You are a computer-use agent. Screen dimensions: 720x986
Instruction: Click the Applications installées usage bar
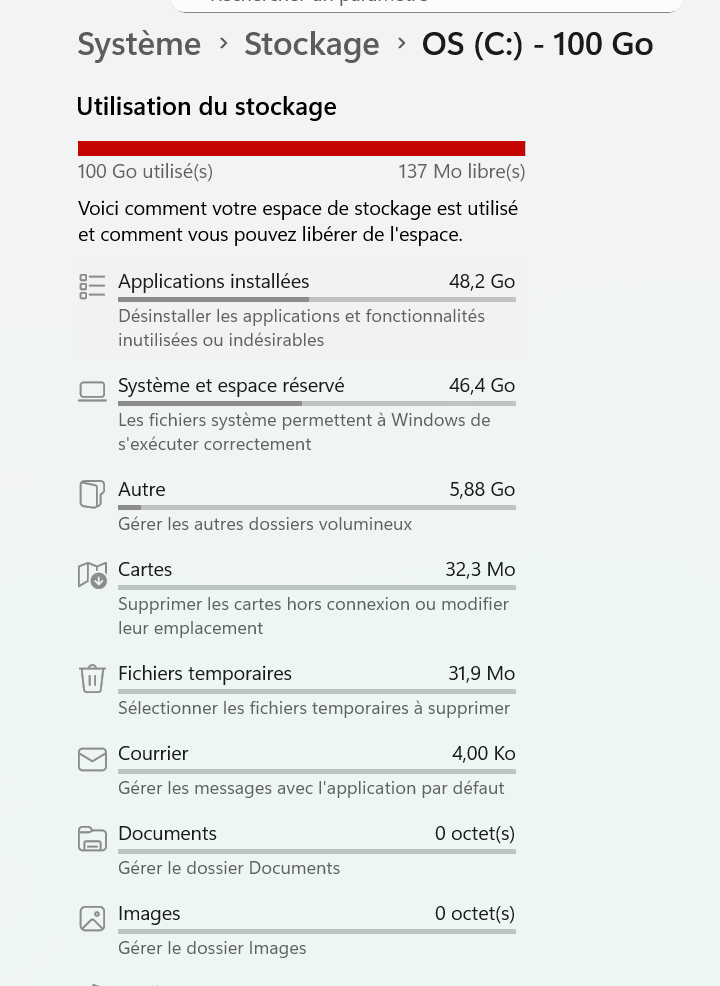316,299
